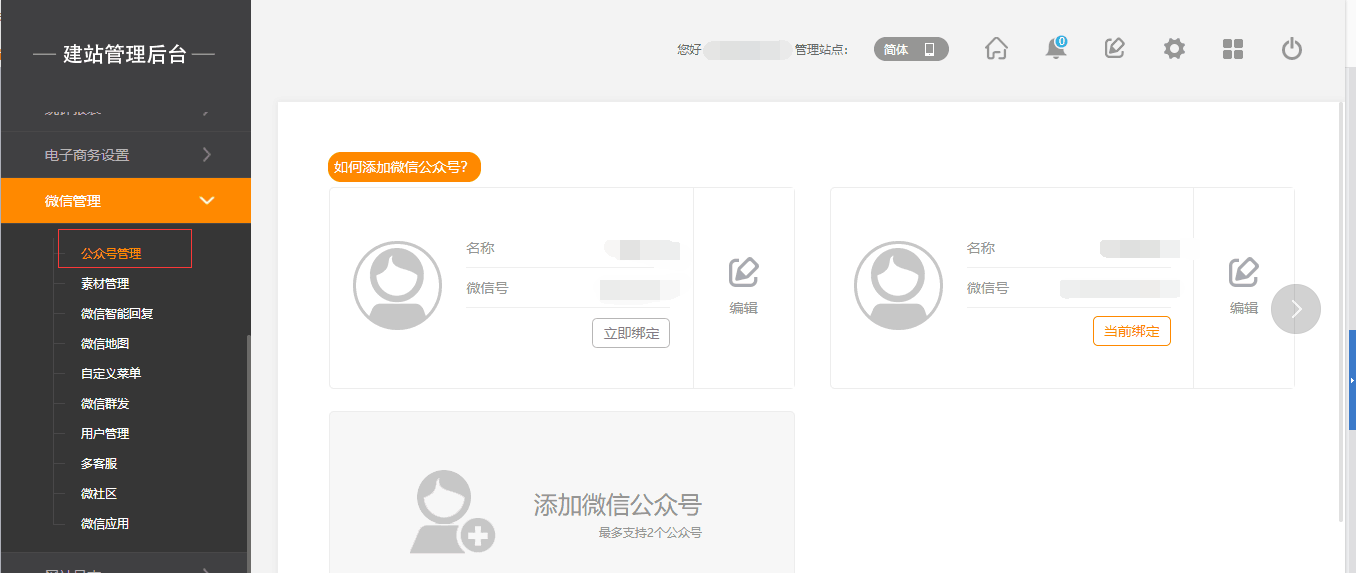Click the 当前绑定 button

pyautogui.click(x=1131, y=331)
